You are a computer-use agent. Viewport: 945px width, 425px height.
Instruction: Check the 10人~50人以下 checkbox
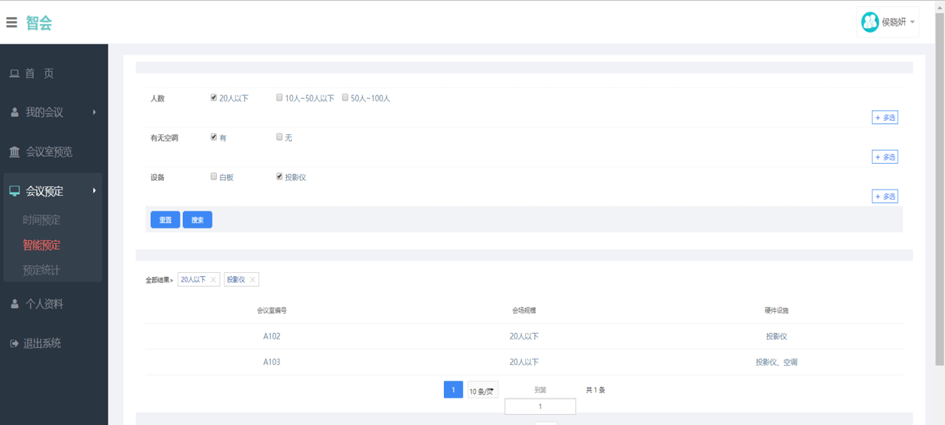click(x=279, y=97)
